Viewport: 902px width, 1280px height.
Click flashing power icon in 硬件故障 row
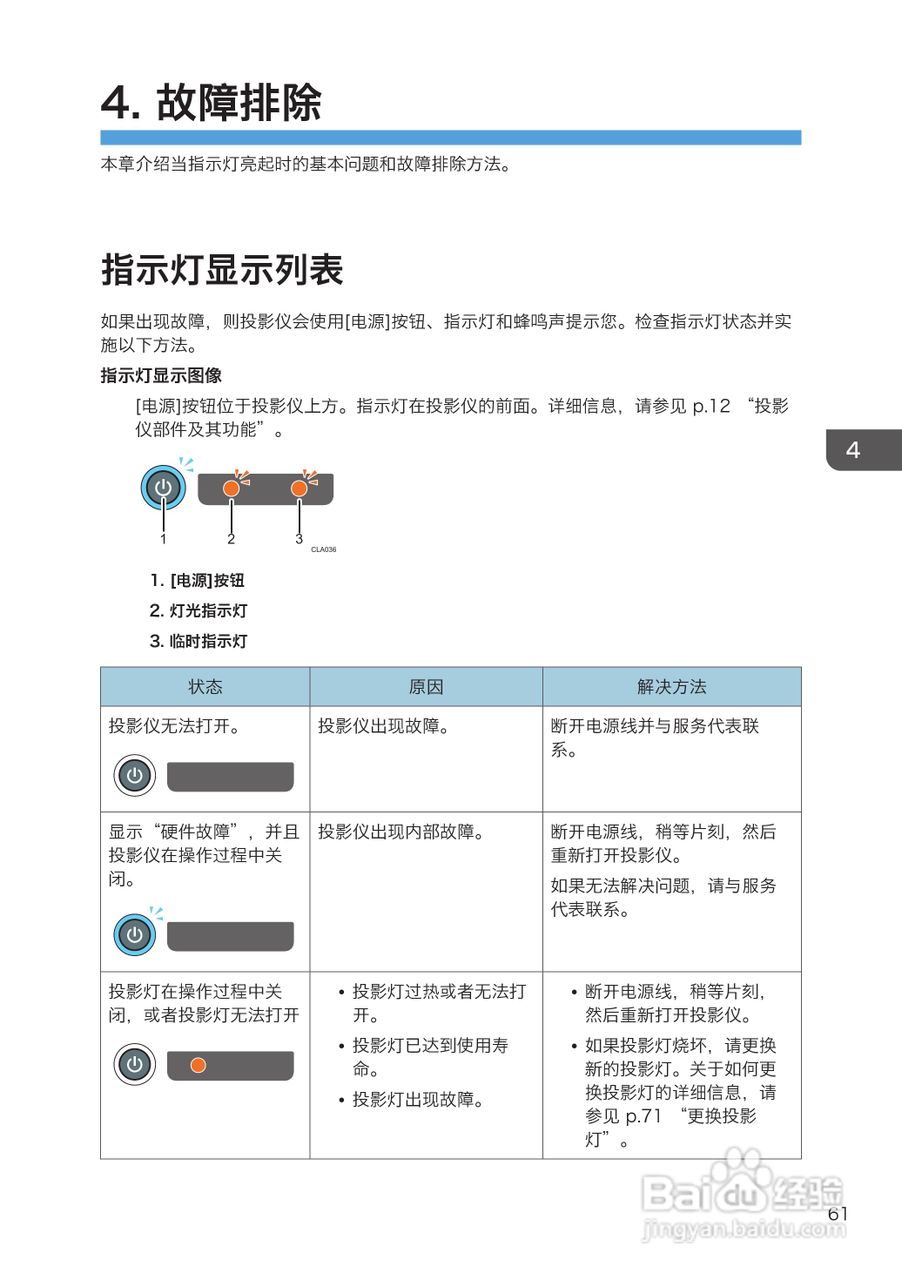tap(135, 935)
